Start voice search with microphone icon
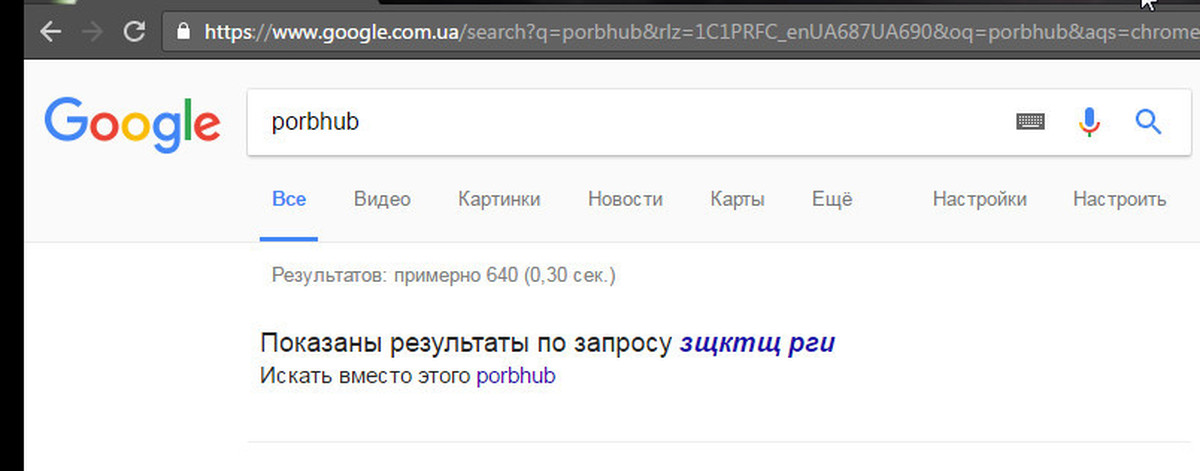 1089,122
